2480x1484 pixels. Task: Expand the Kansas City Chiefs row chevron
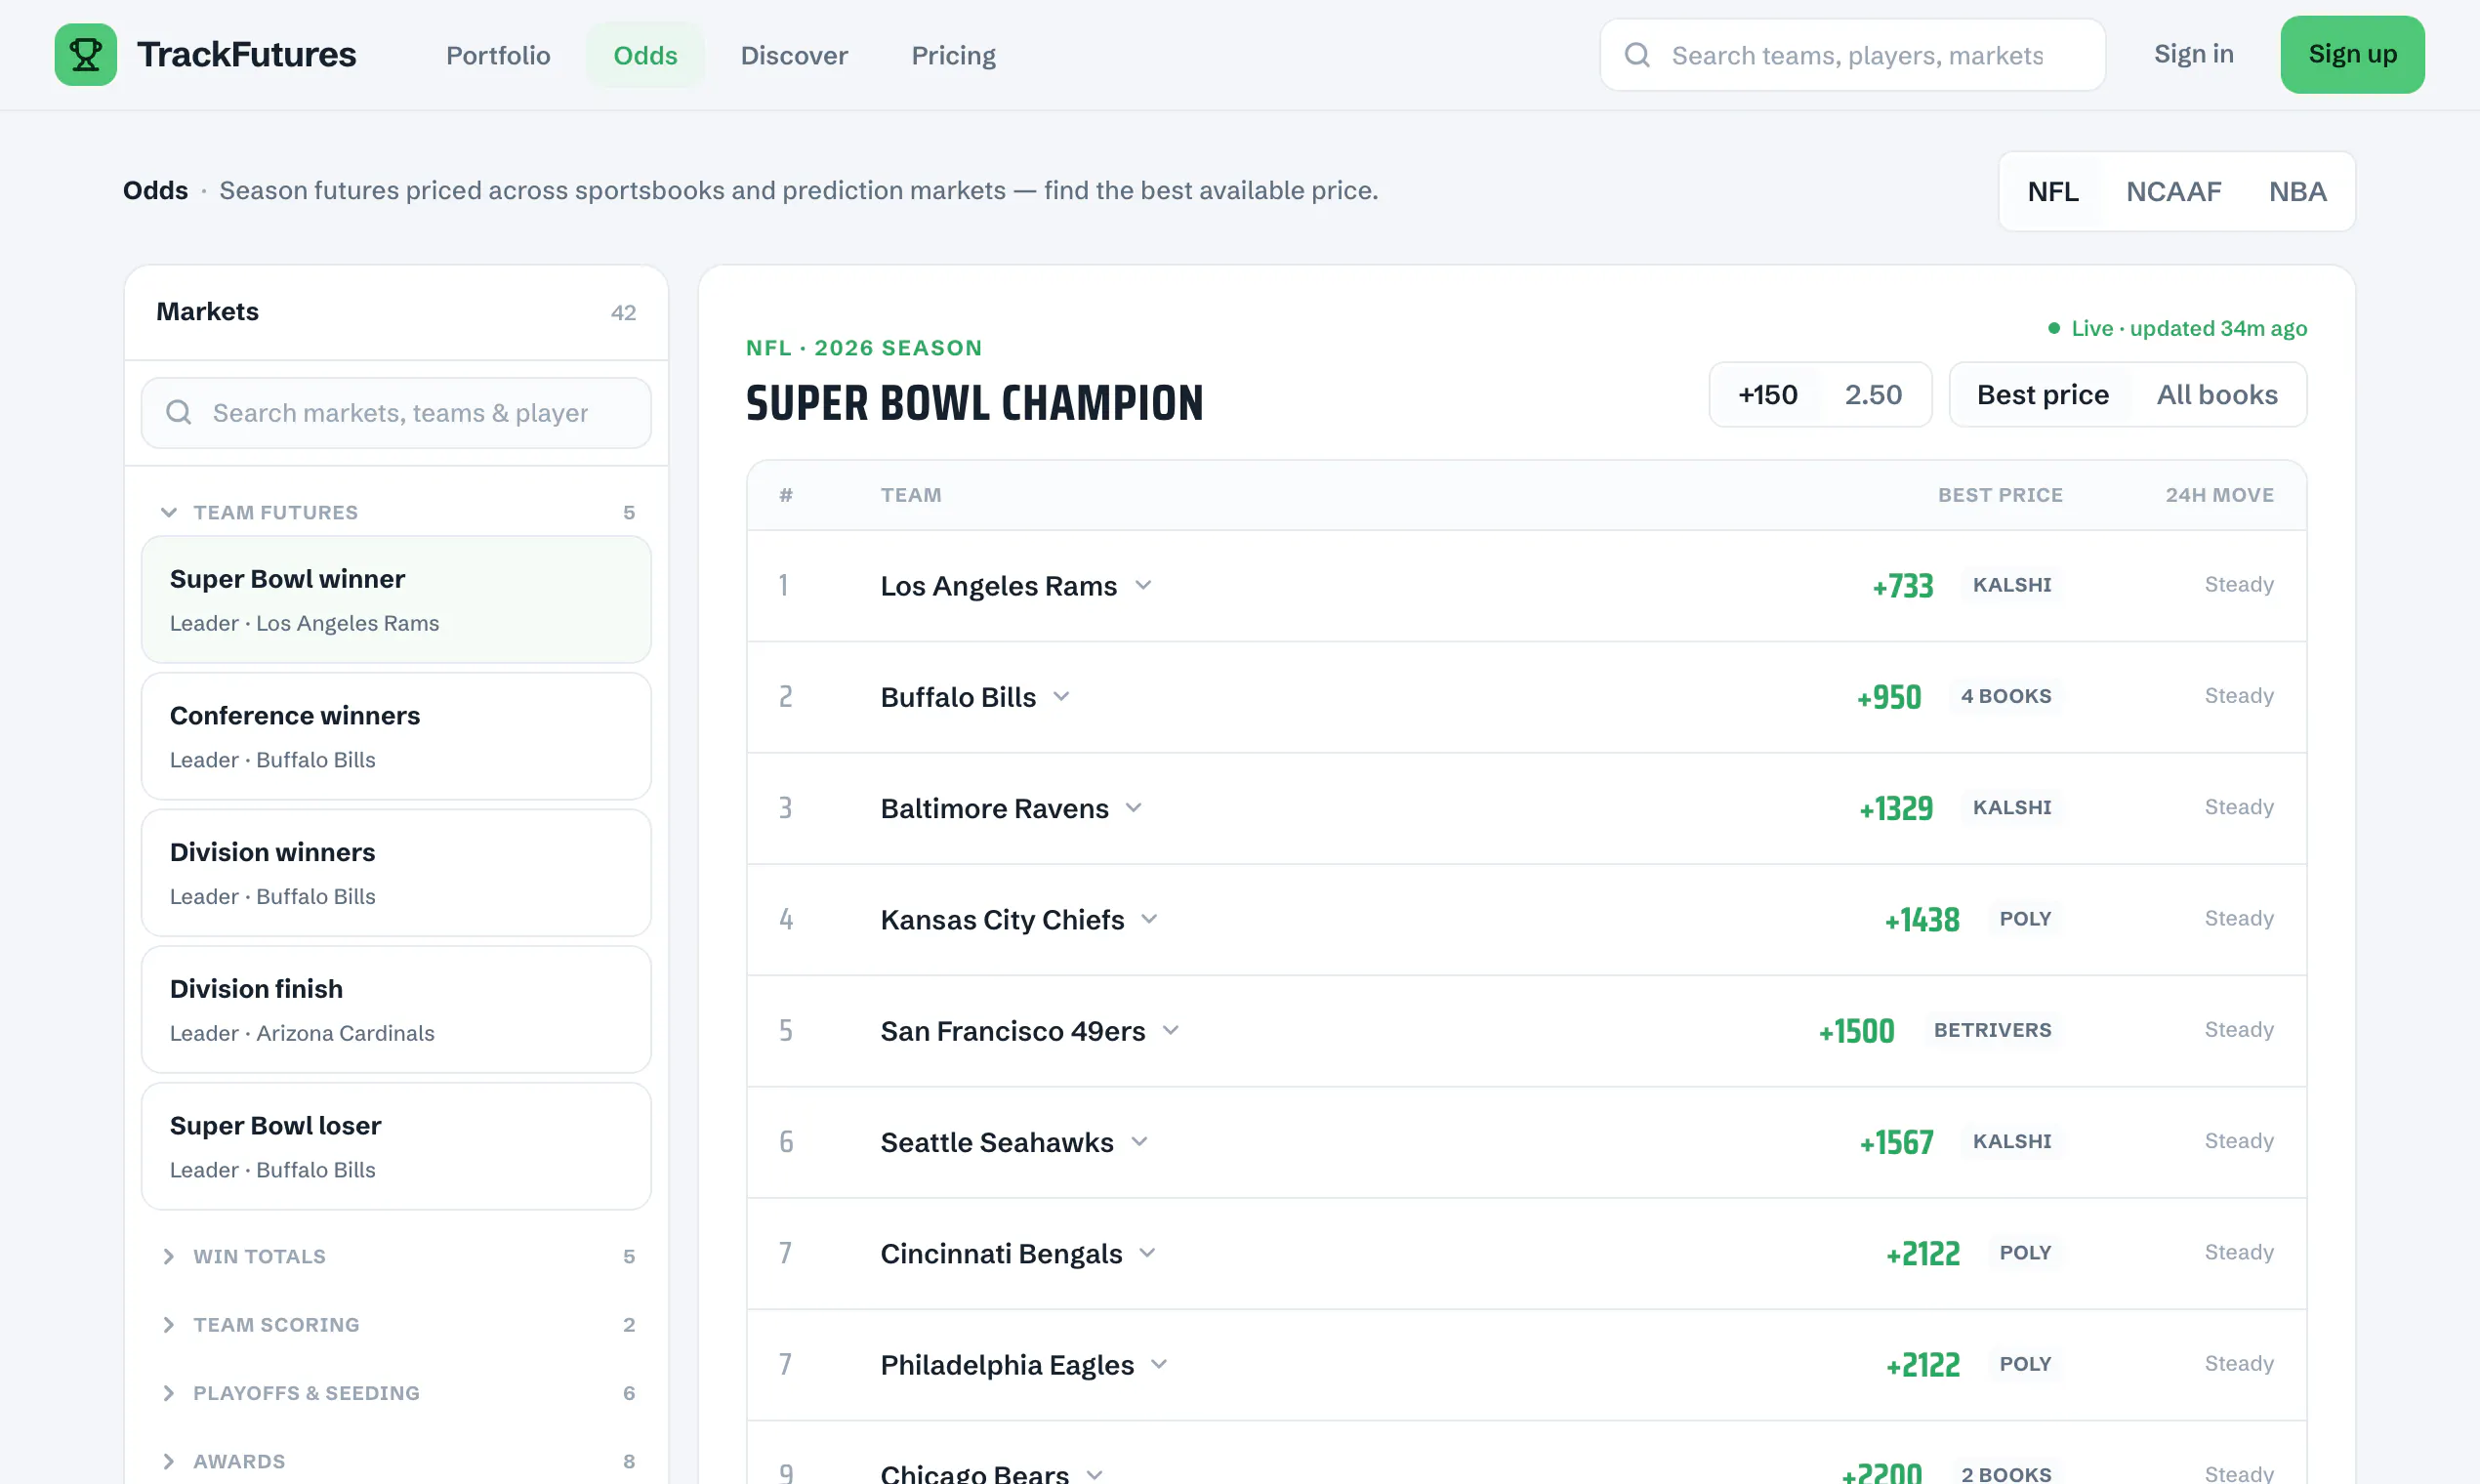point(1150,919)
